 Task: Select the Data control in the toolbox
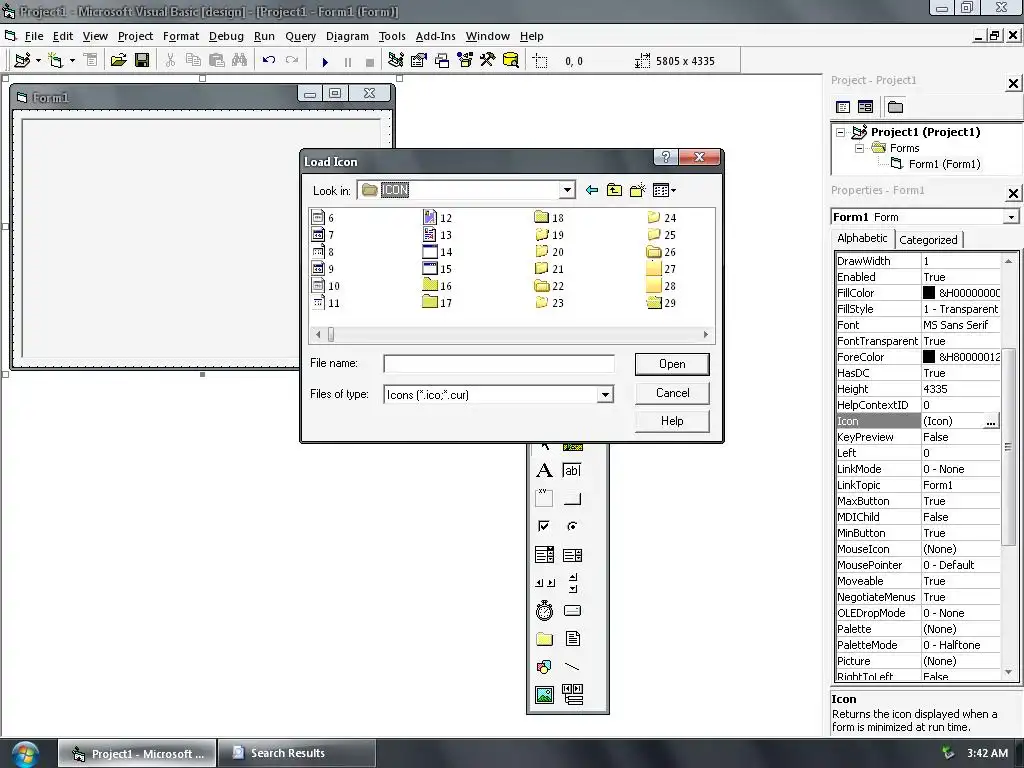pyautogui.click(x=572, y=695)
